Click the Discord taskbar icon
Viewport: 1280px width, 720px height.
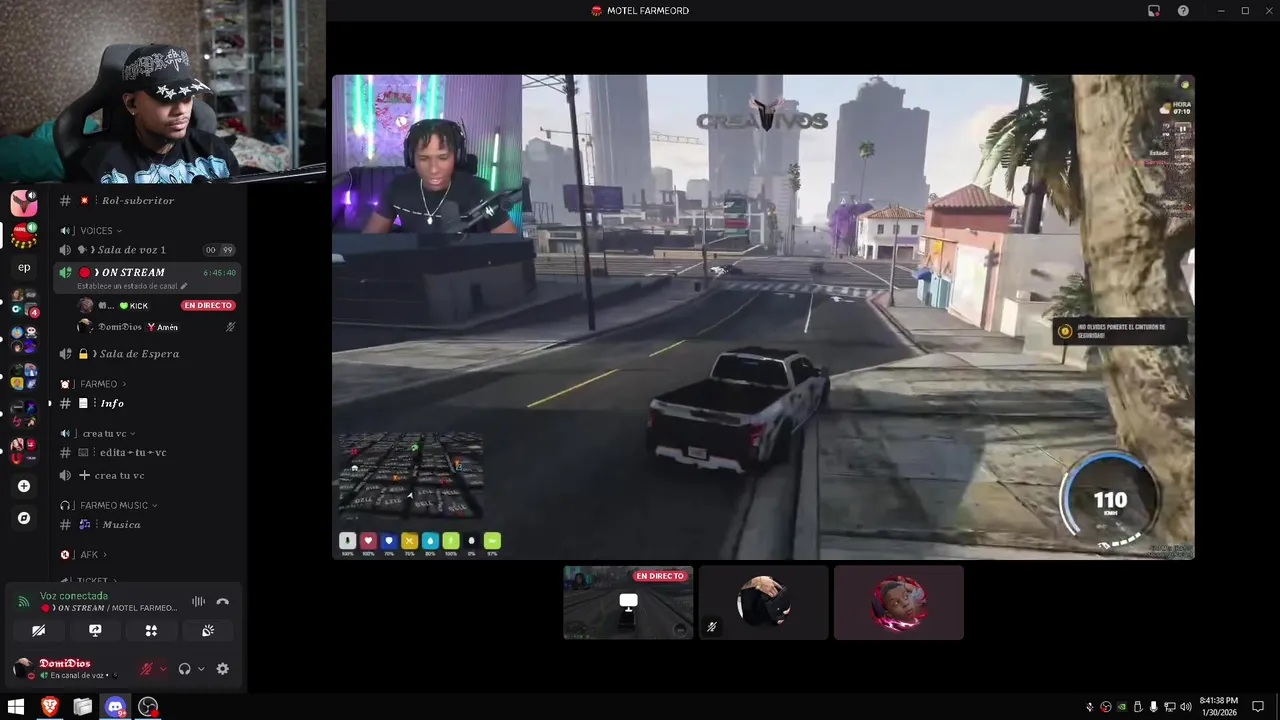click(115, 707)
